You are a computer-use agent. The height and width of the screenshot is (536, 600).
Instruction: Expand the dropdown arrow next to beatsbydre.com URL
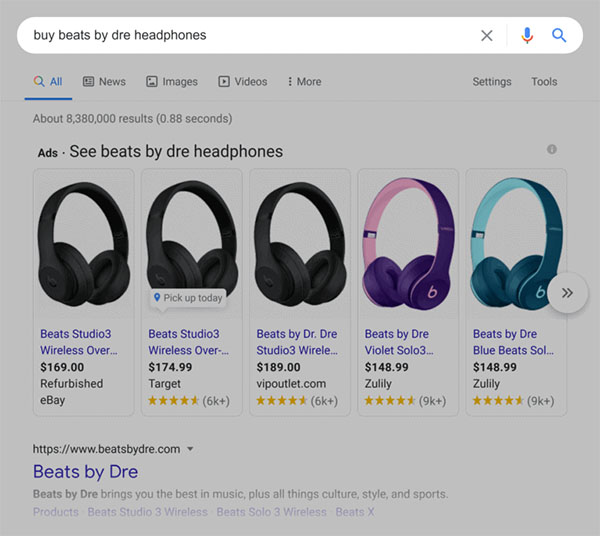click(190, 449)
